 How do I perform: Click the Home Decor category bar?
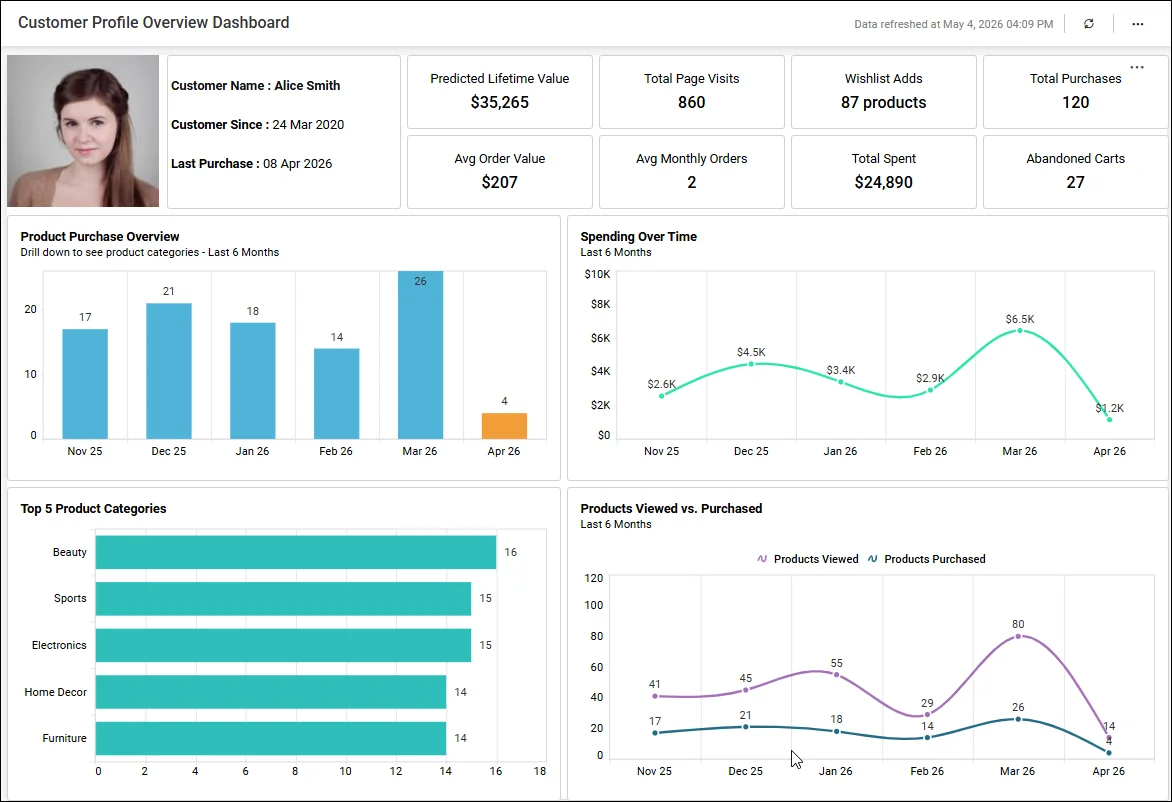(x=271, y=692)
